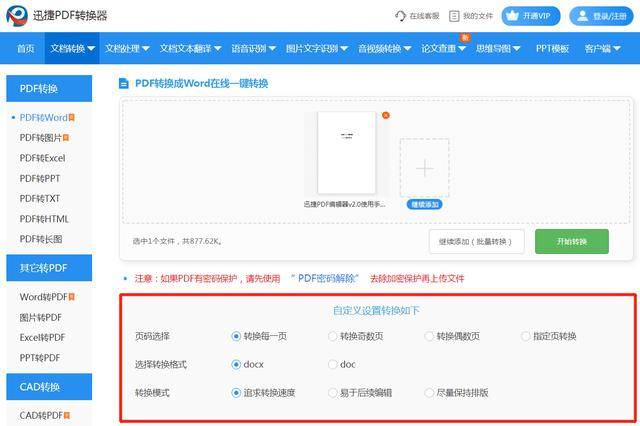Click the 选中1个文件，共877.62K status text

[177, 241]
